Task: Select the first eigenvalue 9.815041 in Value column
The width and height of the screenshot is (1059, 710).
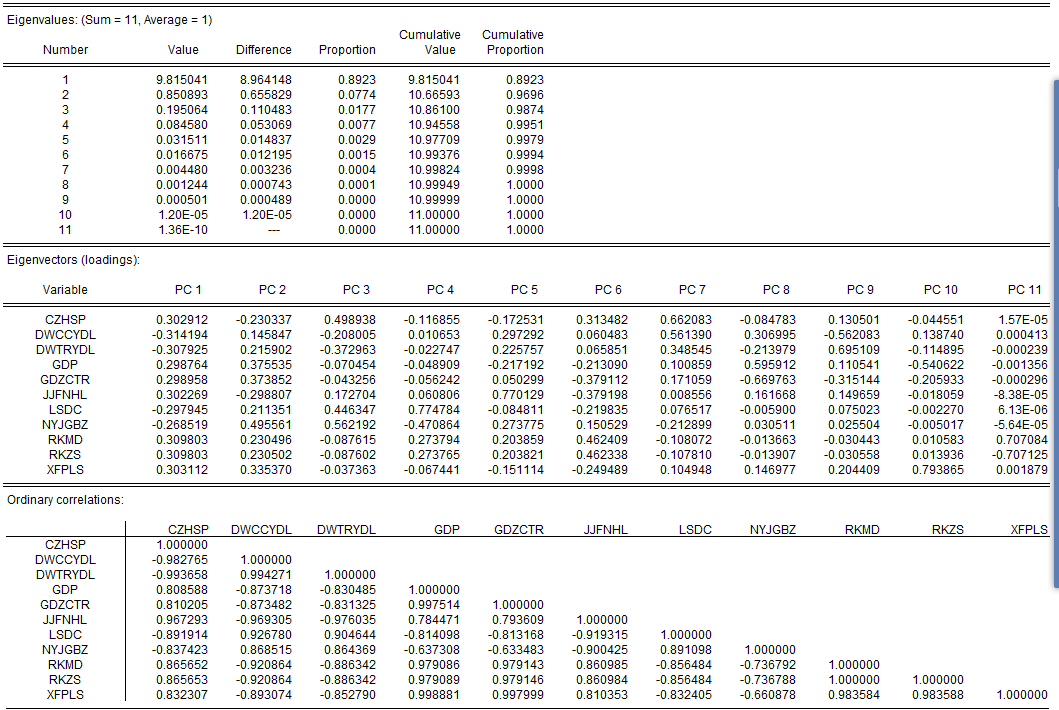Action: (177, 80)
